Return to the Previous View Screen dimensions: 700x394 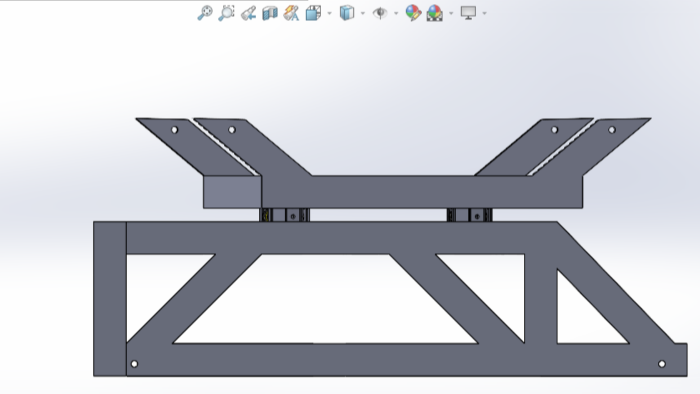pyautogui.click(x=248, y=13)
